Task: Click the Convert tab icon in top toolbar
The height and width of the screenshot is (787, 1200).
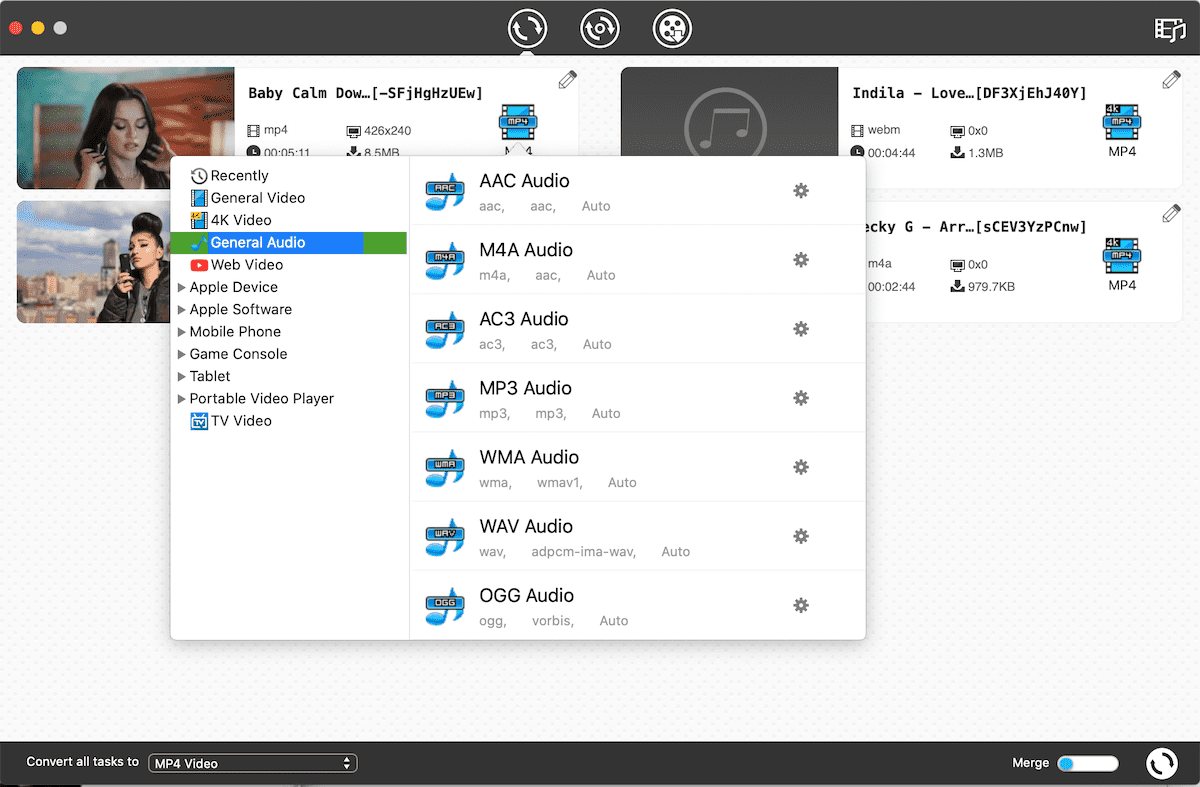Action: (527, 28)
